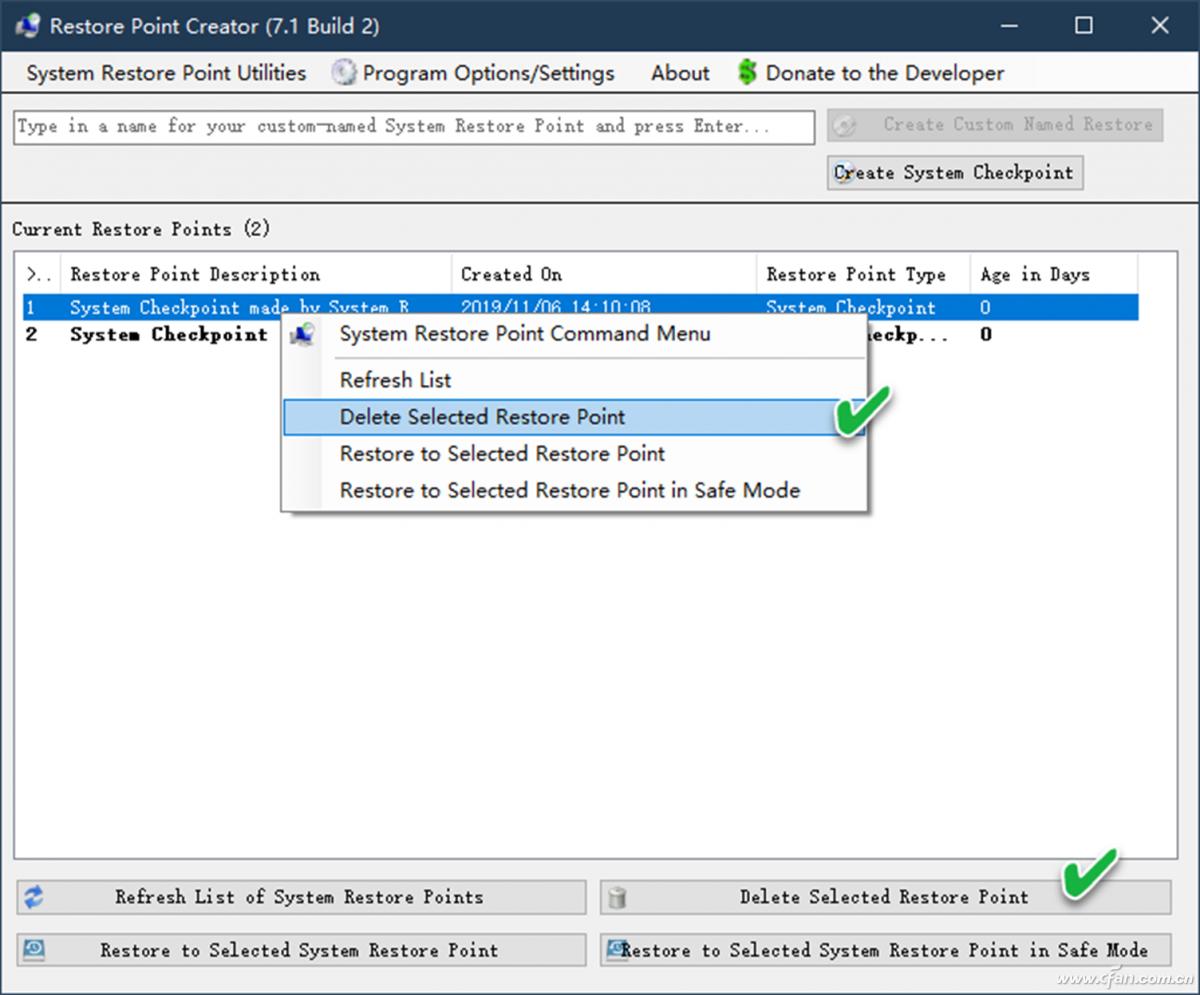Viewport: 1200px width, 995px height.
Task: Choose Delete Selected Restore Point in context menu
Action: click(x=482, y=417)
